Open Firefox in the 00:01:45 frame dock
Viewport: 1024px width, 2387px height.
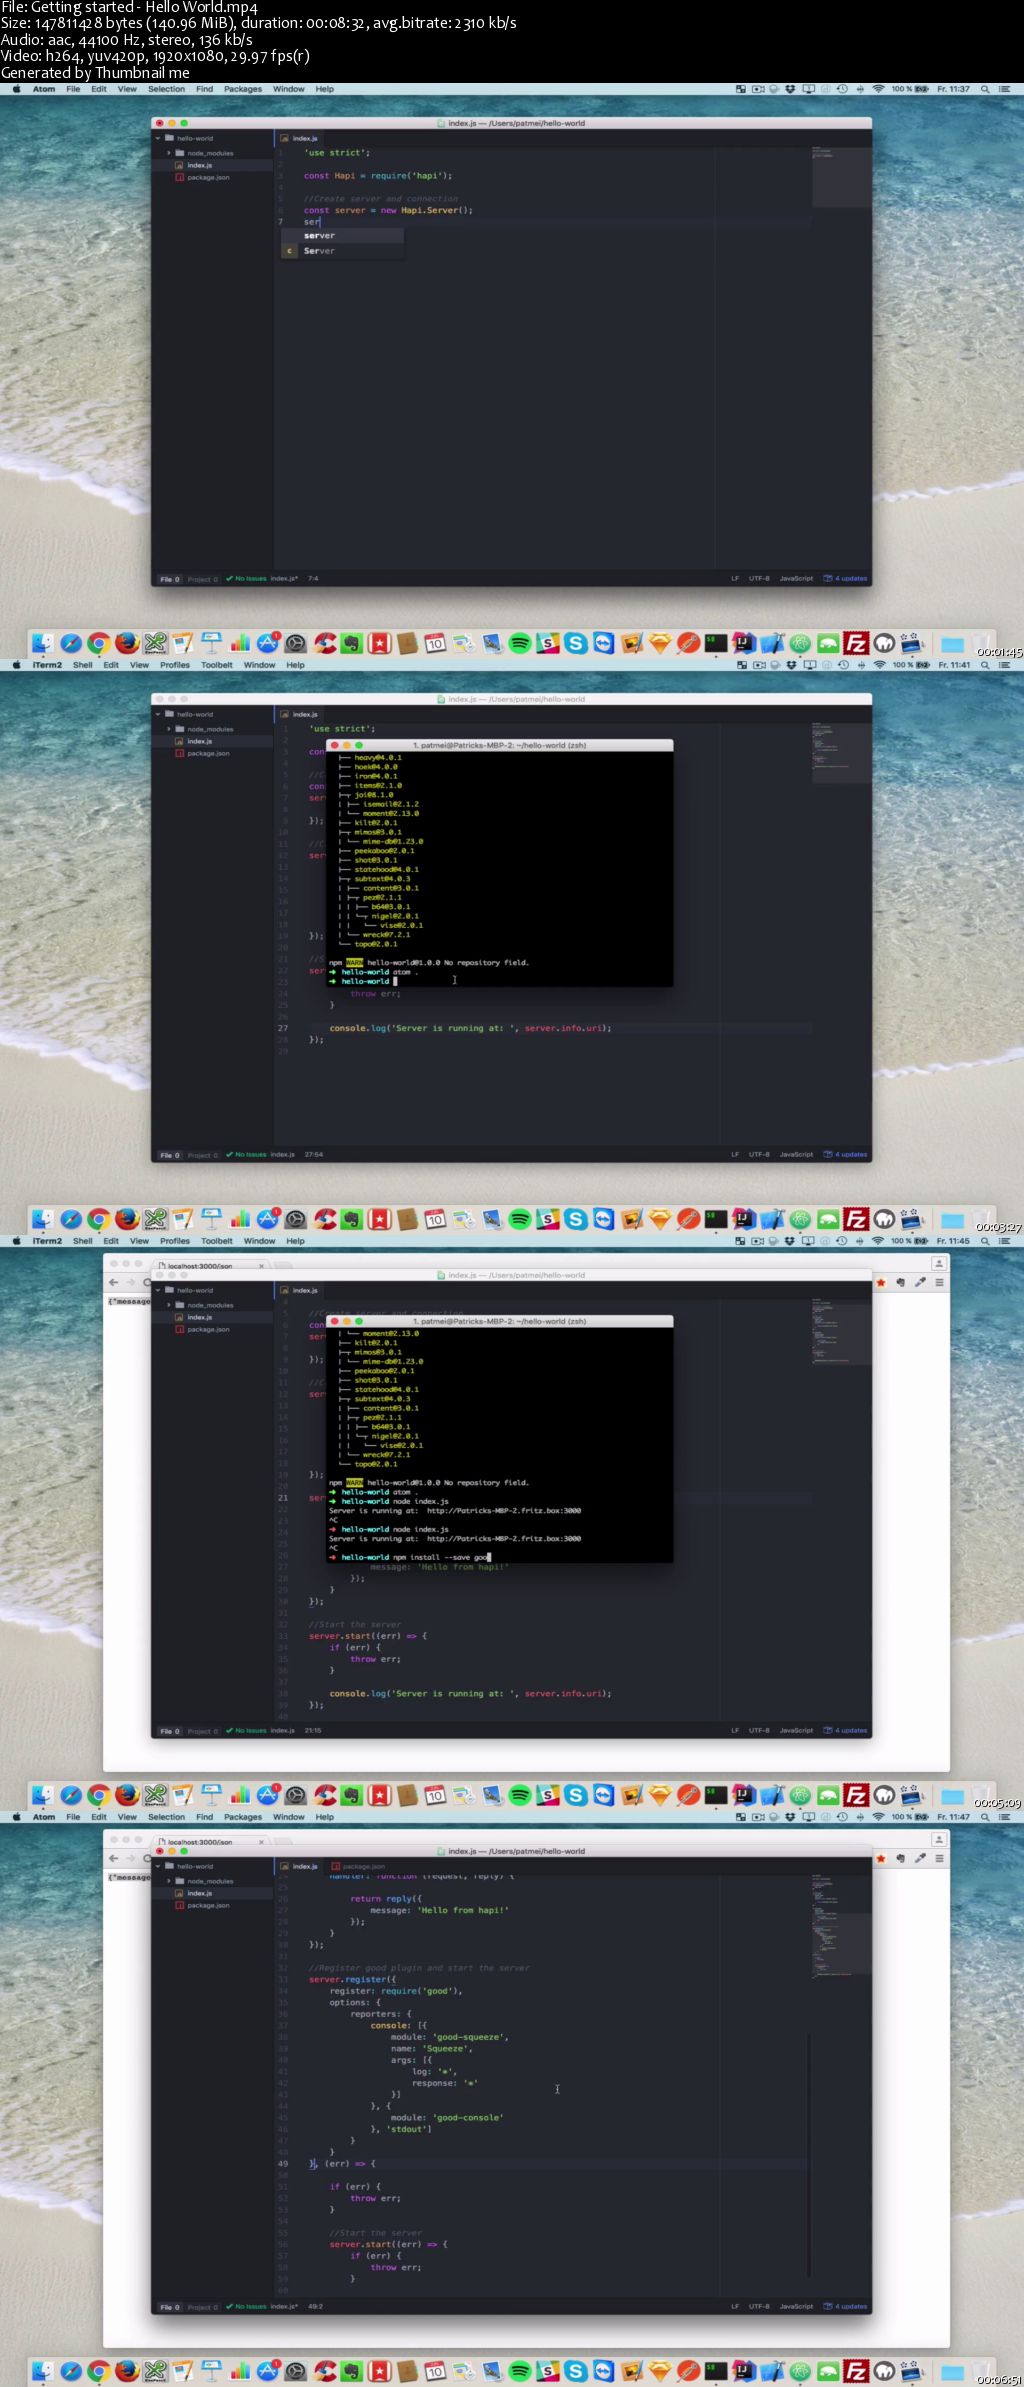[126, 643]
